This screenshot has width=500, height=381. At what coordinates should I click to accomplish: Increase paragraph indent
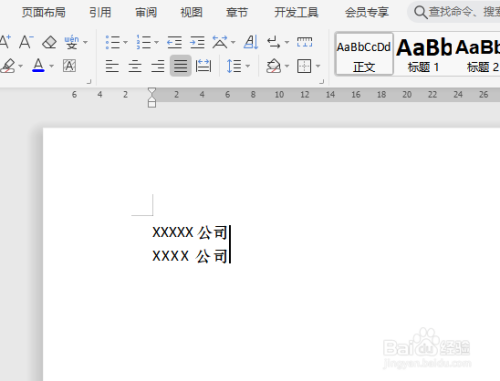point(197,42)
